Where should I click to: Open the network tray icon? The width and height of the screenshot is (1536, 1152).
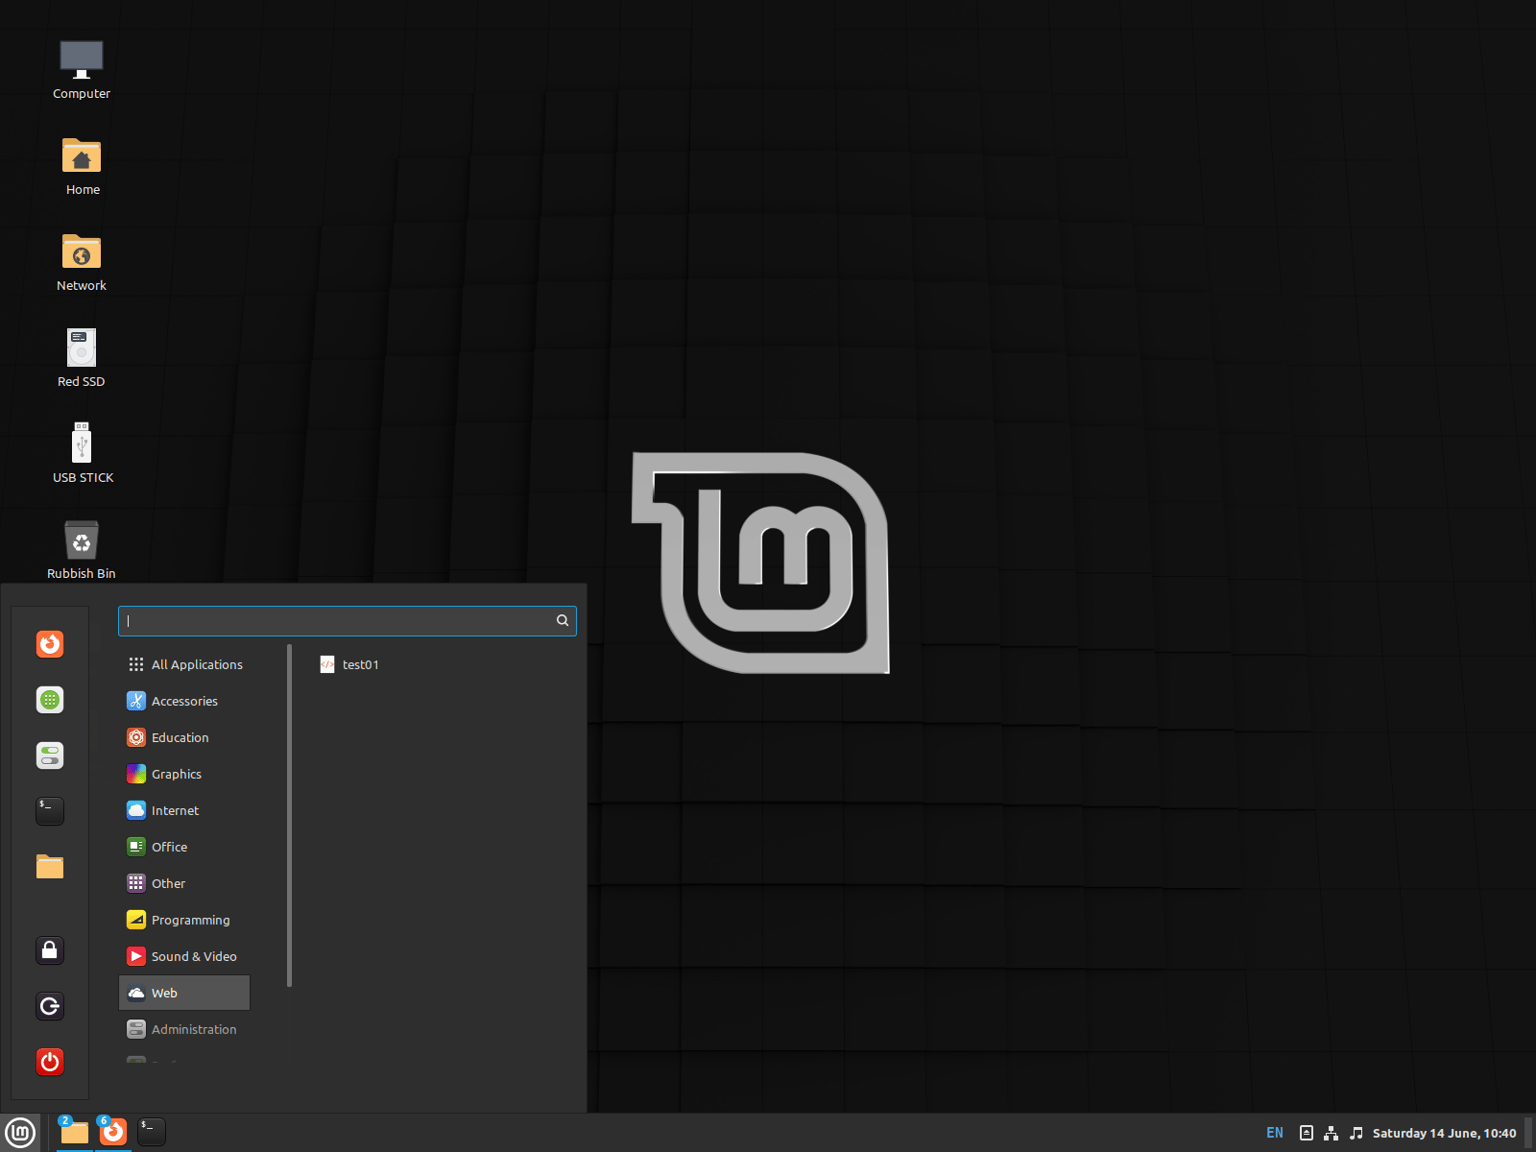[1331, 1133]
